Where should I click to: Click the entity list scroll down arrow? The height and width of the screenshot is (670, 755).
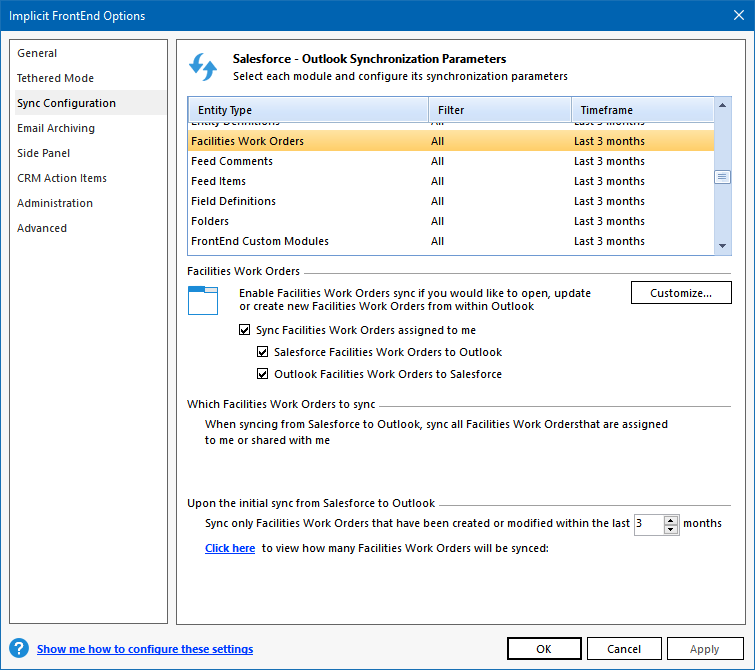pos(722,246)
